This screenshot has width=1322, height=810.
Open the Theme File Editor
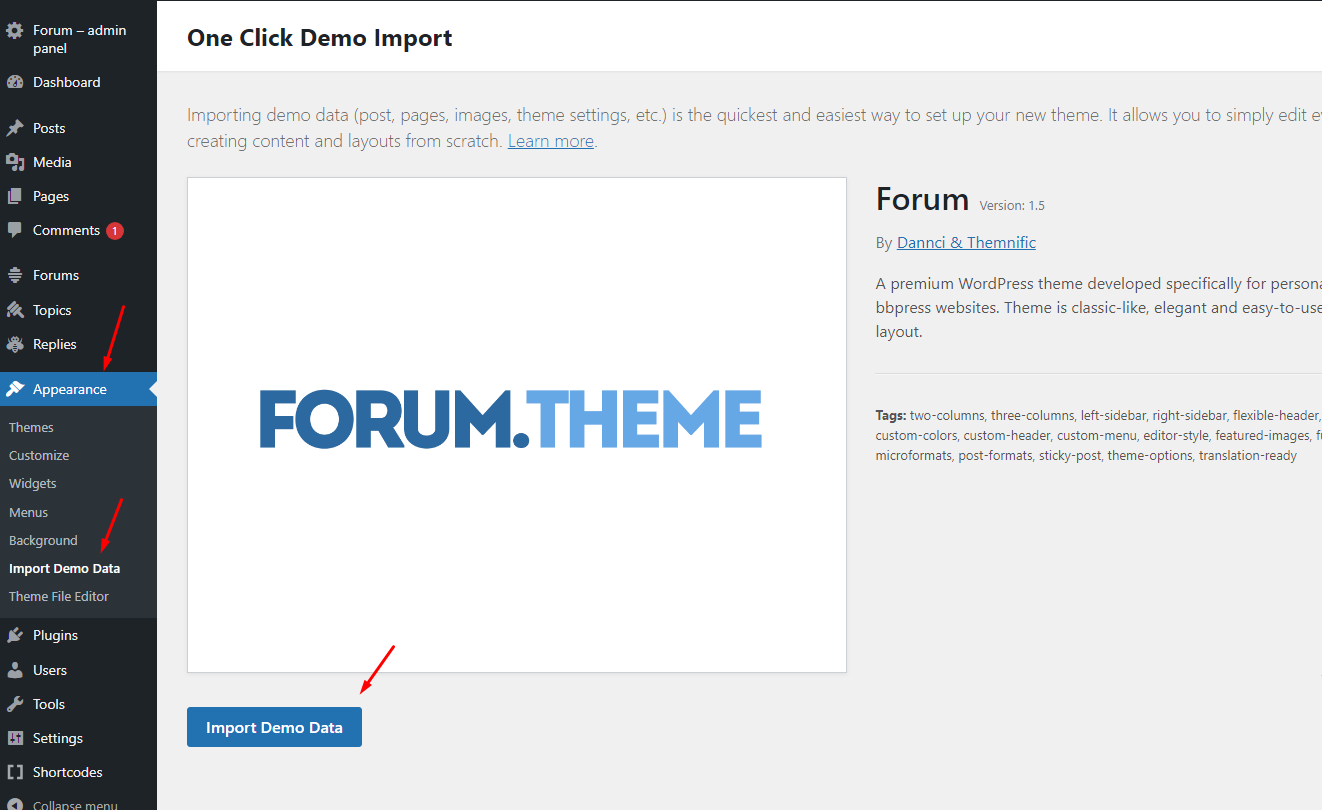(59, 596)
